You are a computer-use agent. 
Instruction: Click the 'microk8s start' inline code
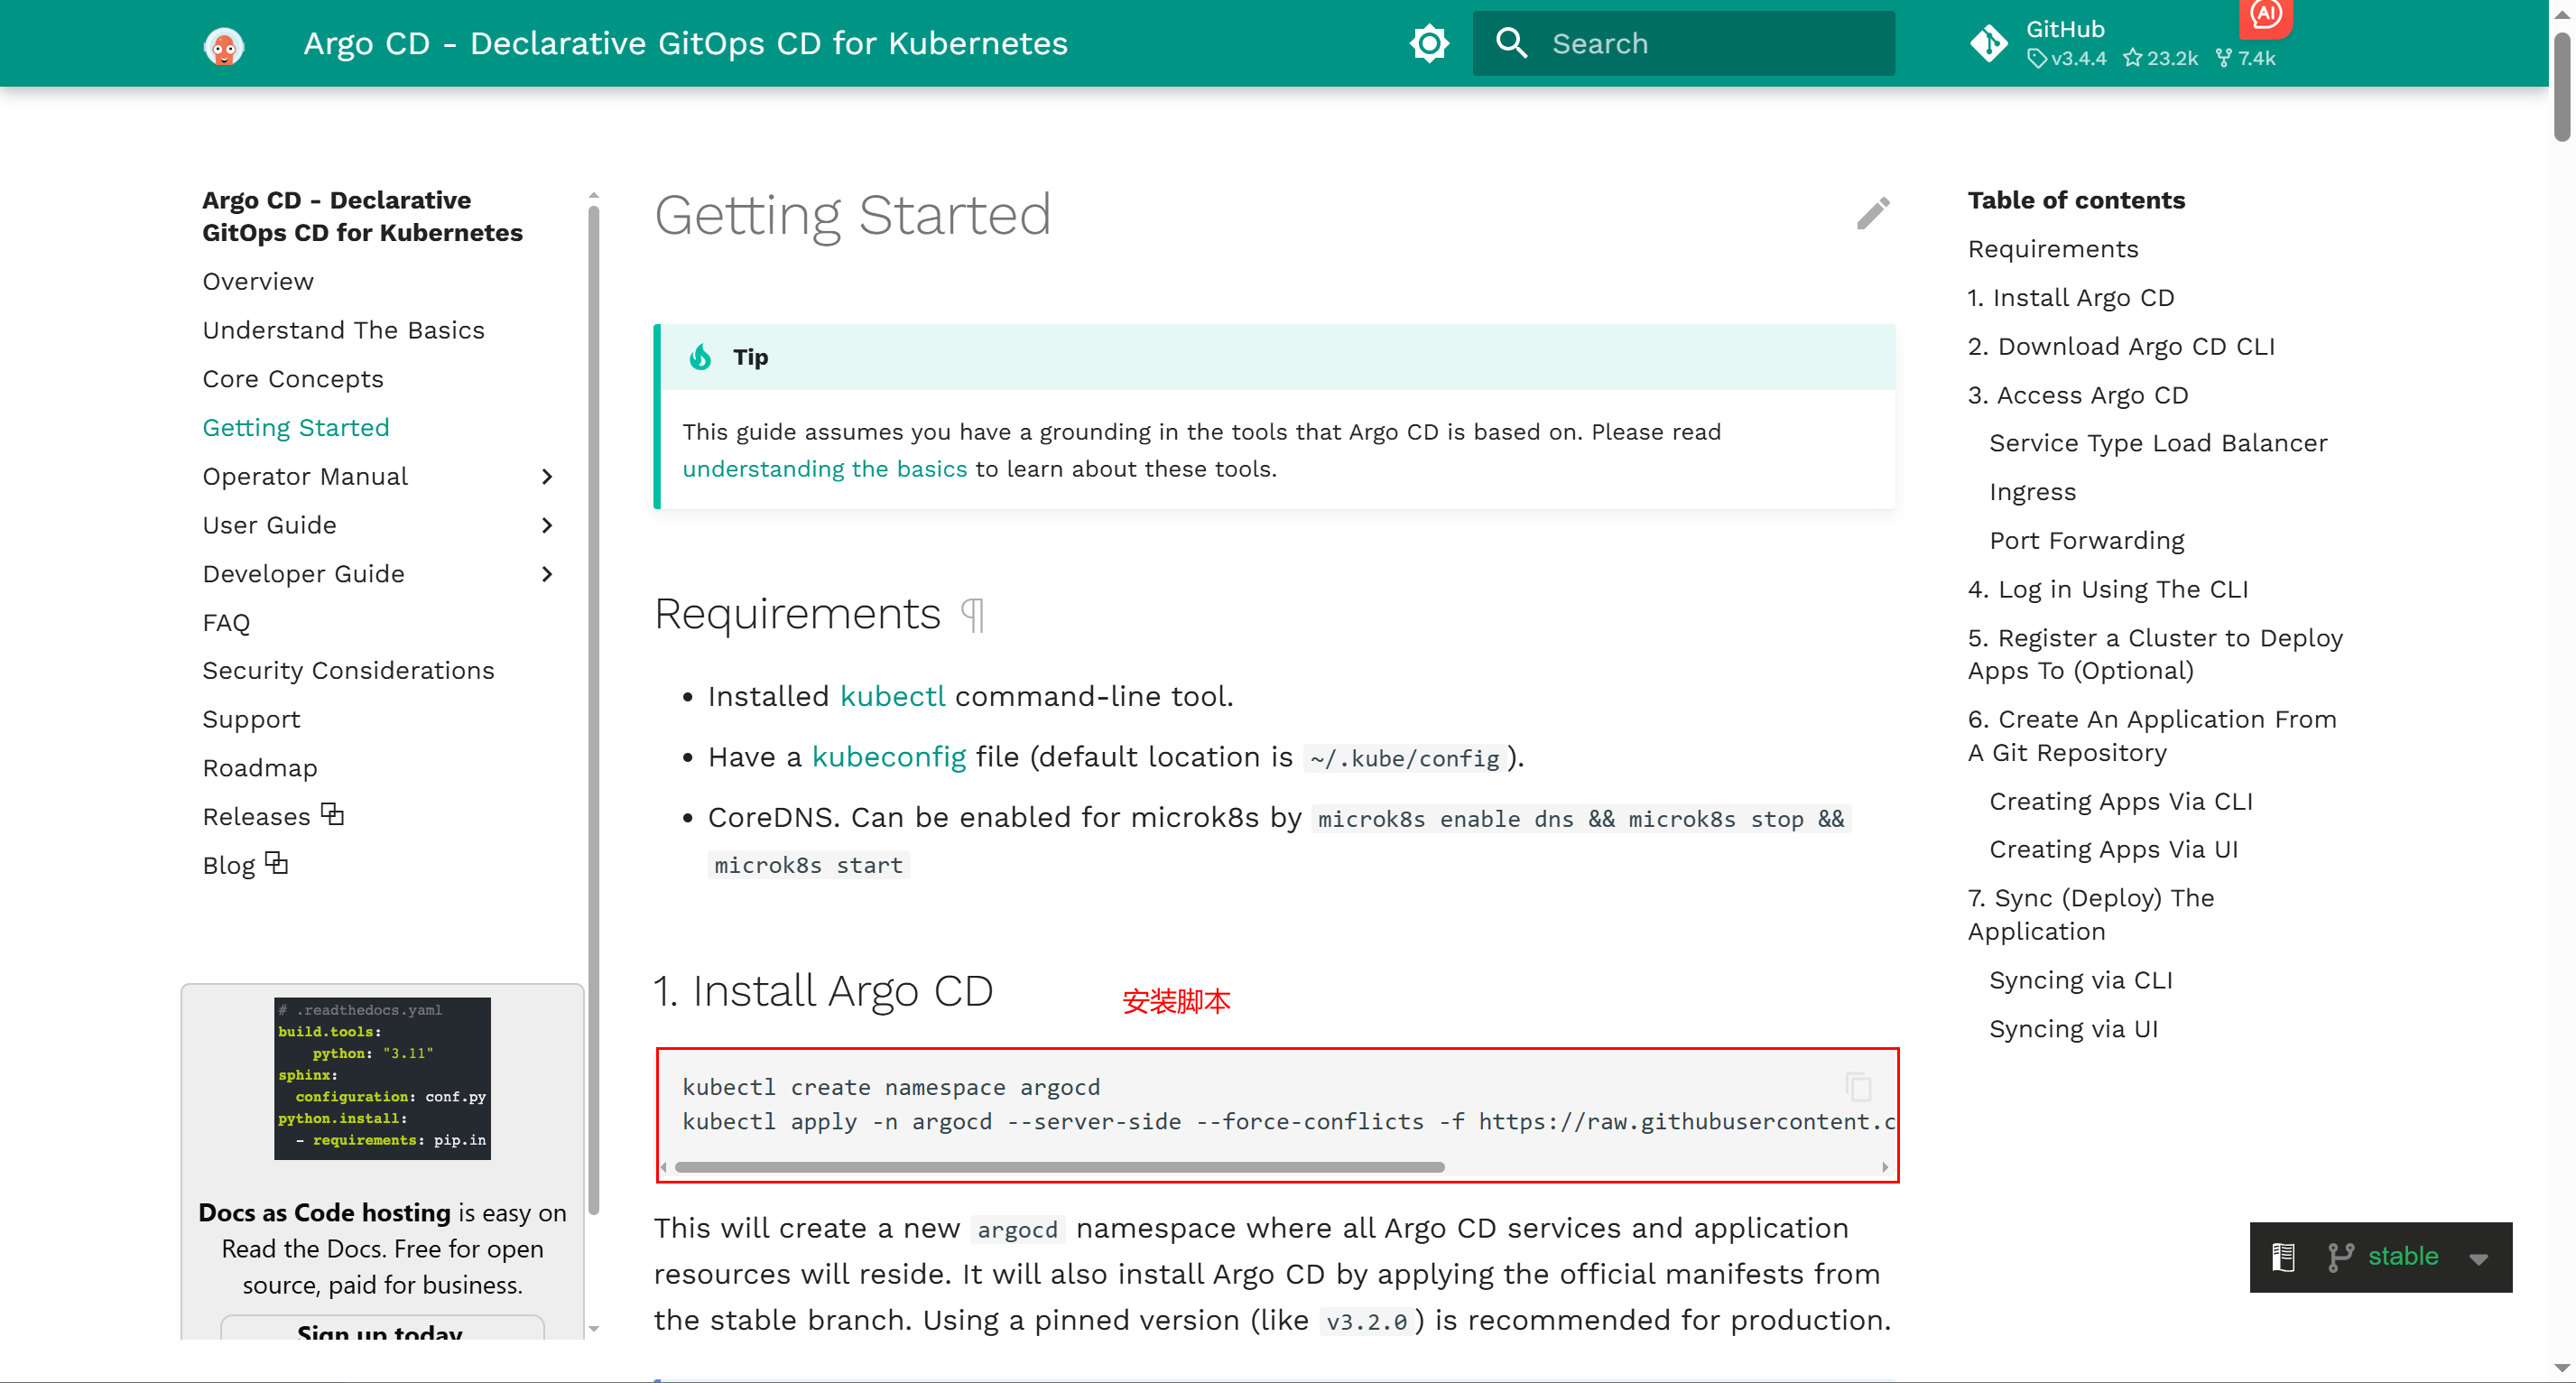(x=808, y=865)
